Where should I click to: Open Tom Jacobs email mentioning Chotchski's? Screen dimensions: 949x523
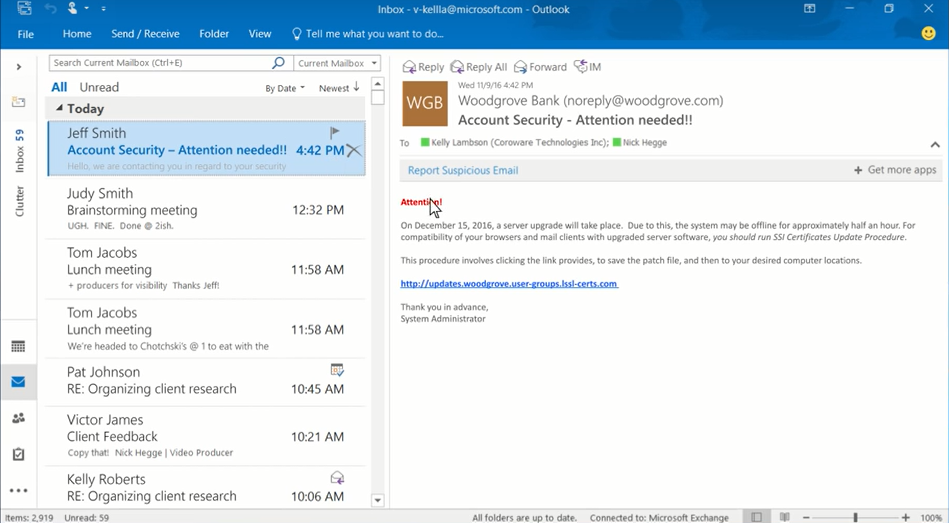[206, 329]
